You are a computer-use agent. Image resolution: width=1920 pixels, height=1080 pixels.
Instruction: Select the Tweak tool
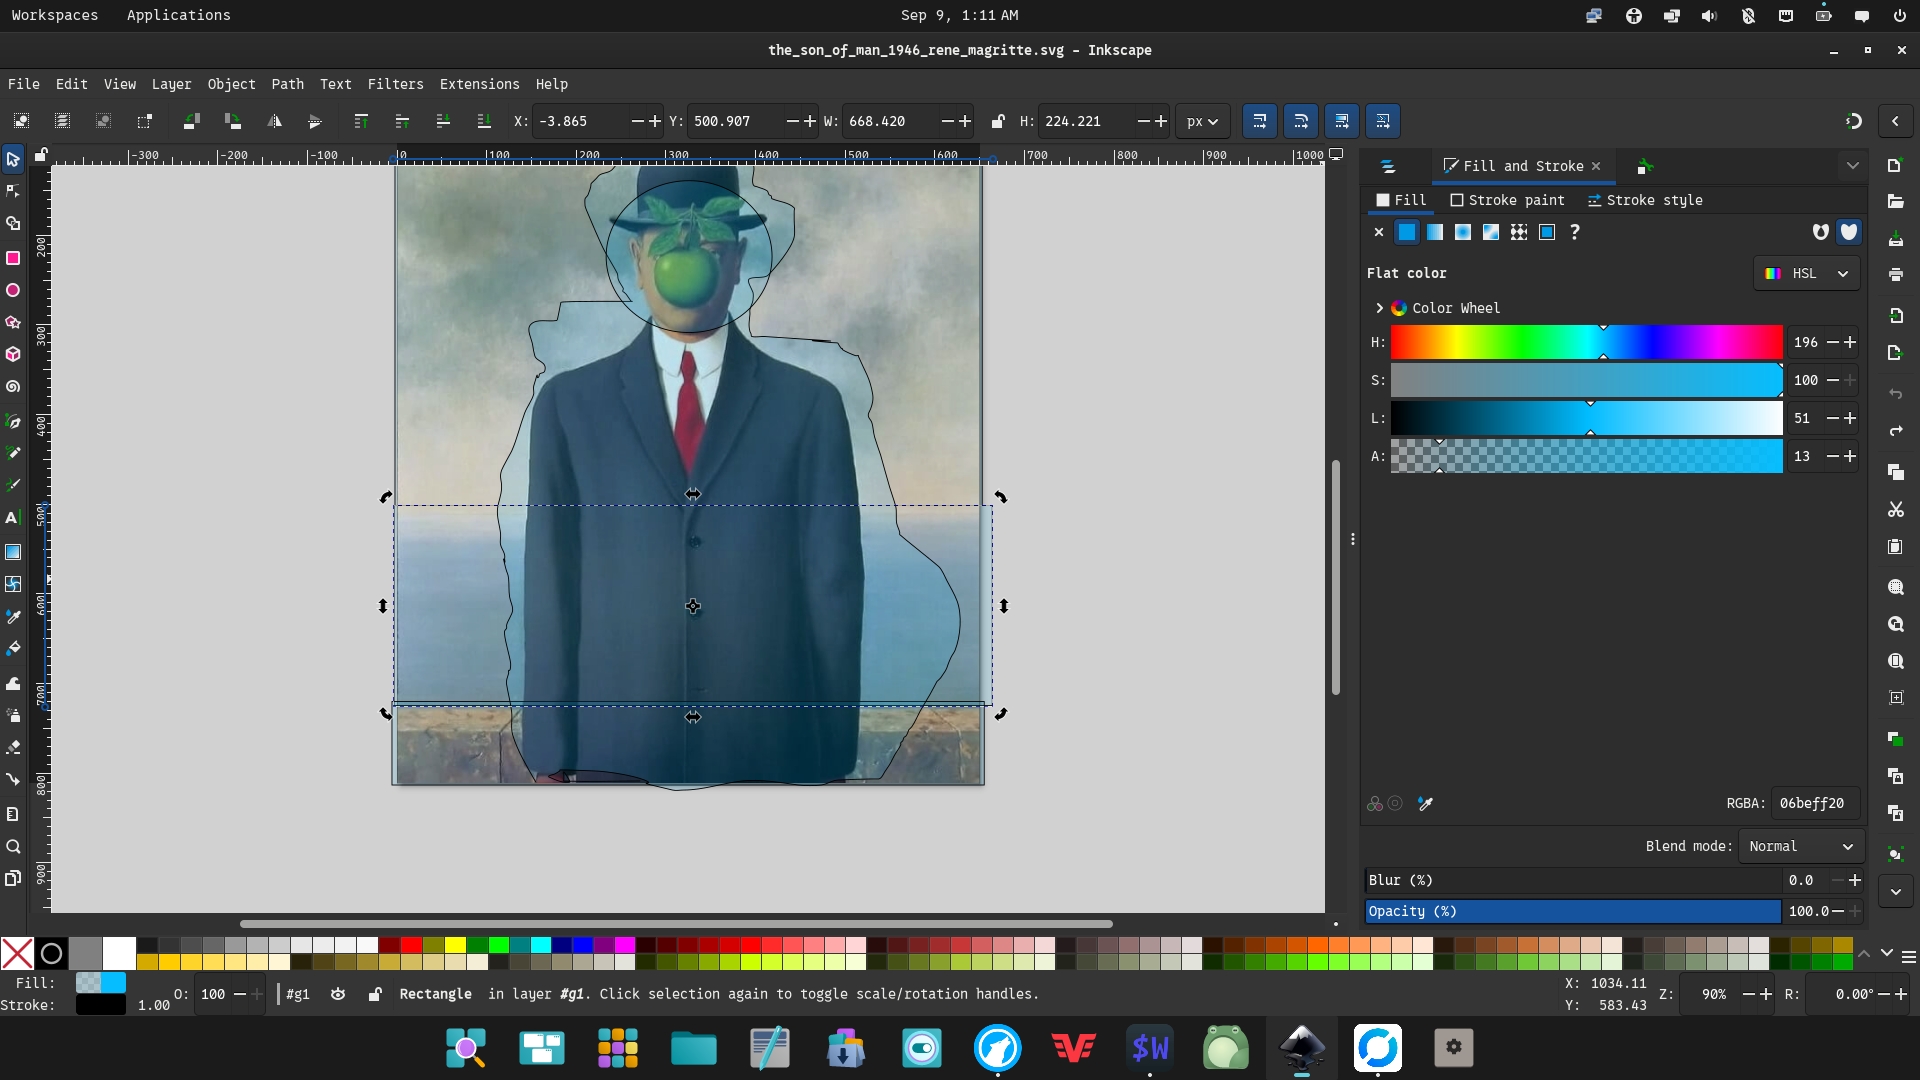pyautogui.click(x=13, y=683)
